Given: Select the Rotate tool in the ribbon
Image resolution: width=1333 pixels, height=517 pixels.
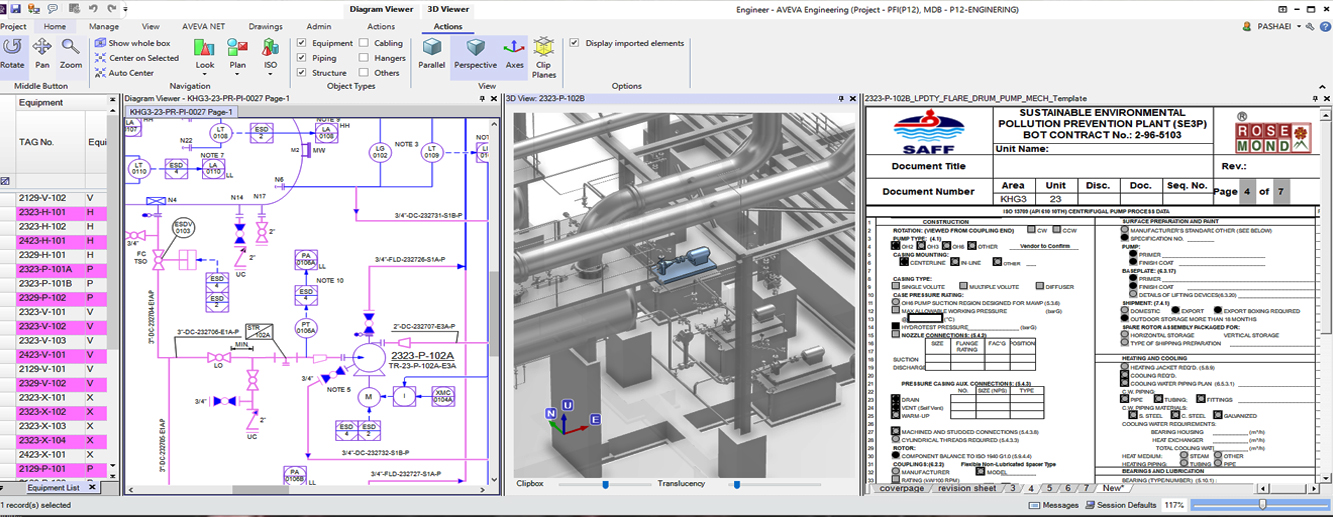Looking at the screenshot, I should click(13, 52).
